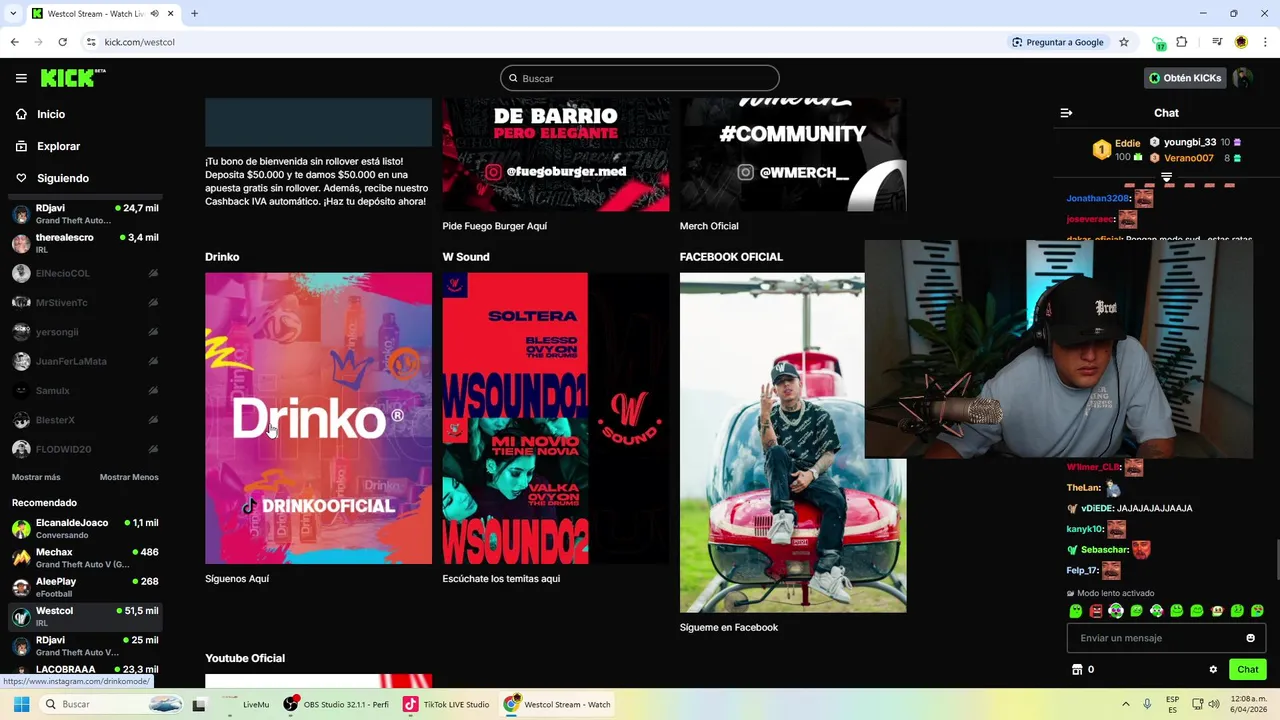Open therealescro channel in sidebar

[84, 243]
